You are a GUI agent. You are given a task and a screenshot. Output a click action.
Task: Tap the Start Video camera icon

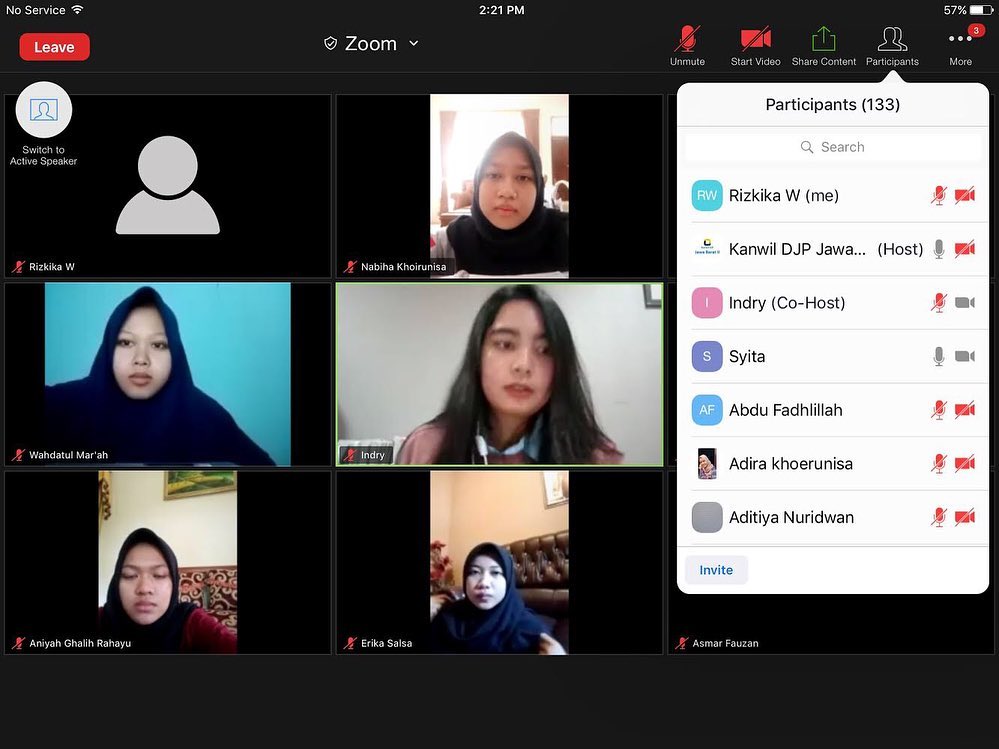point(755,40)
